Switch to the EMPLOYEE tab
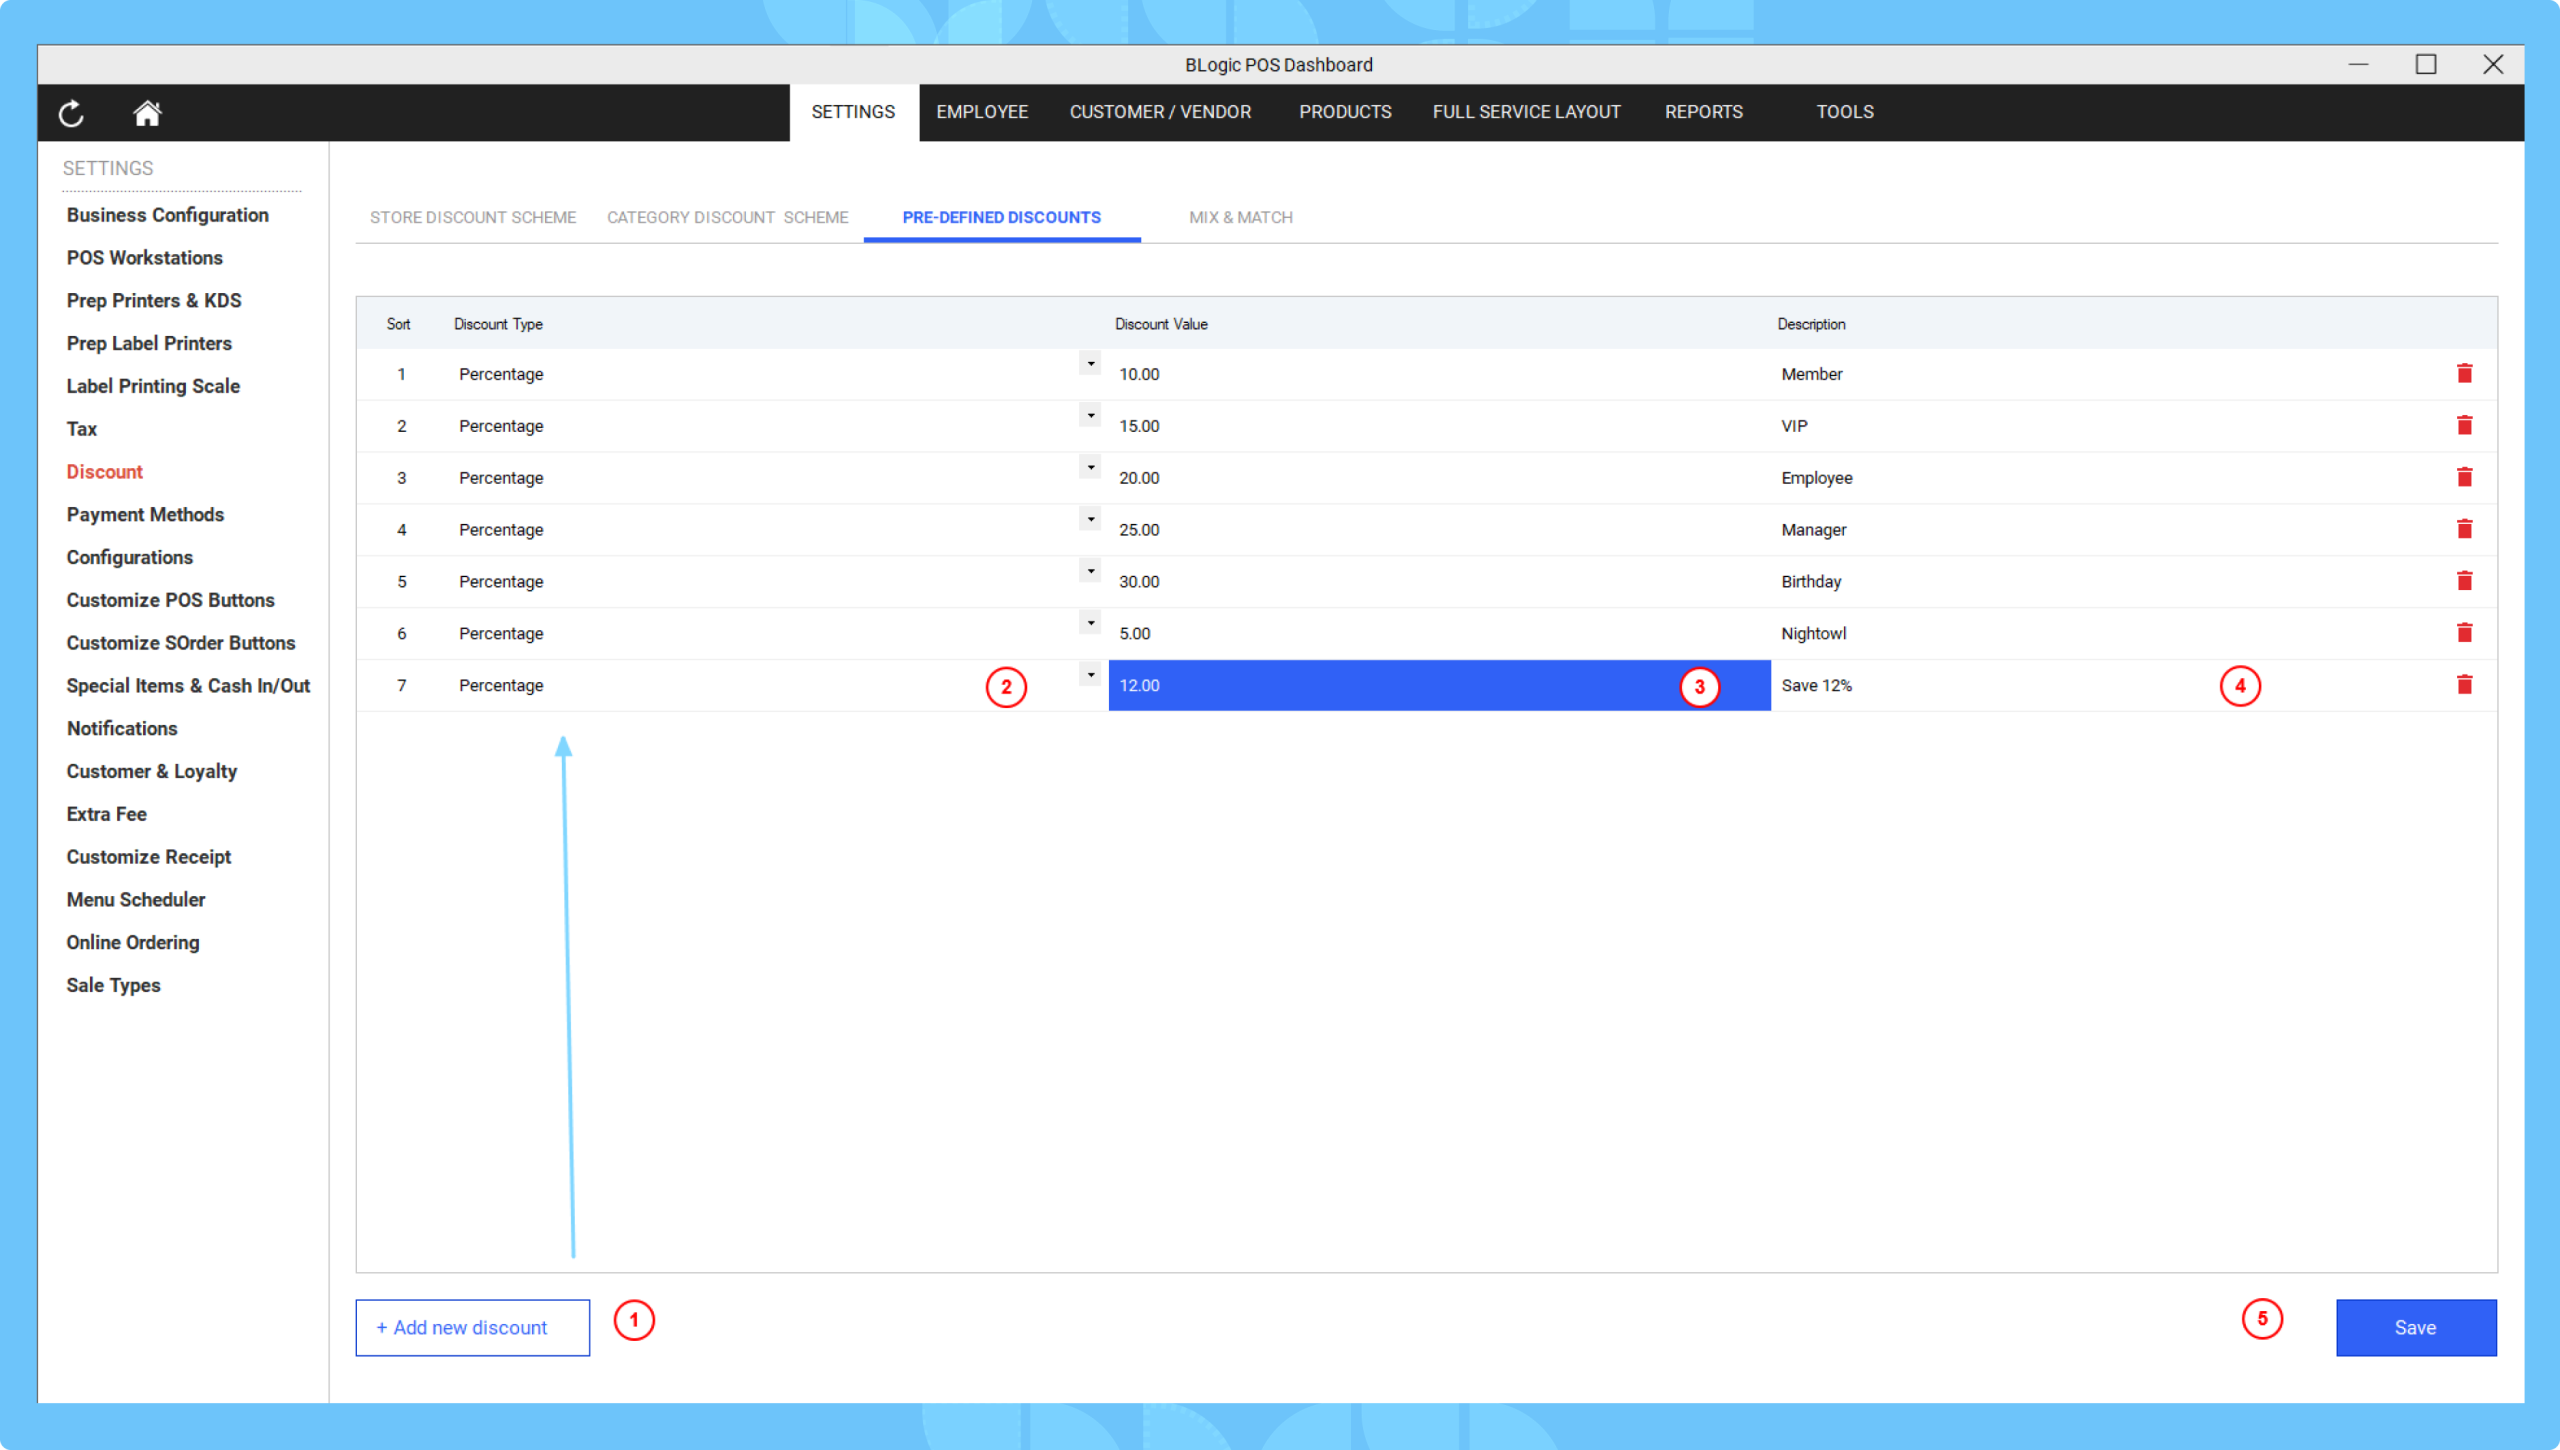Viewport: 2560px width, 1450px height. coord(982,112)
